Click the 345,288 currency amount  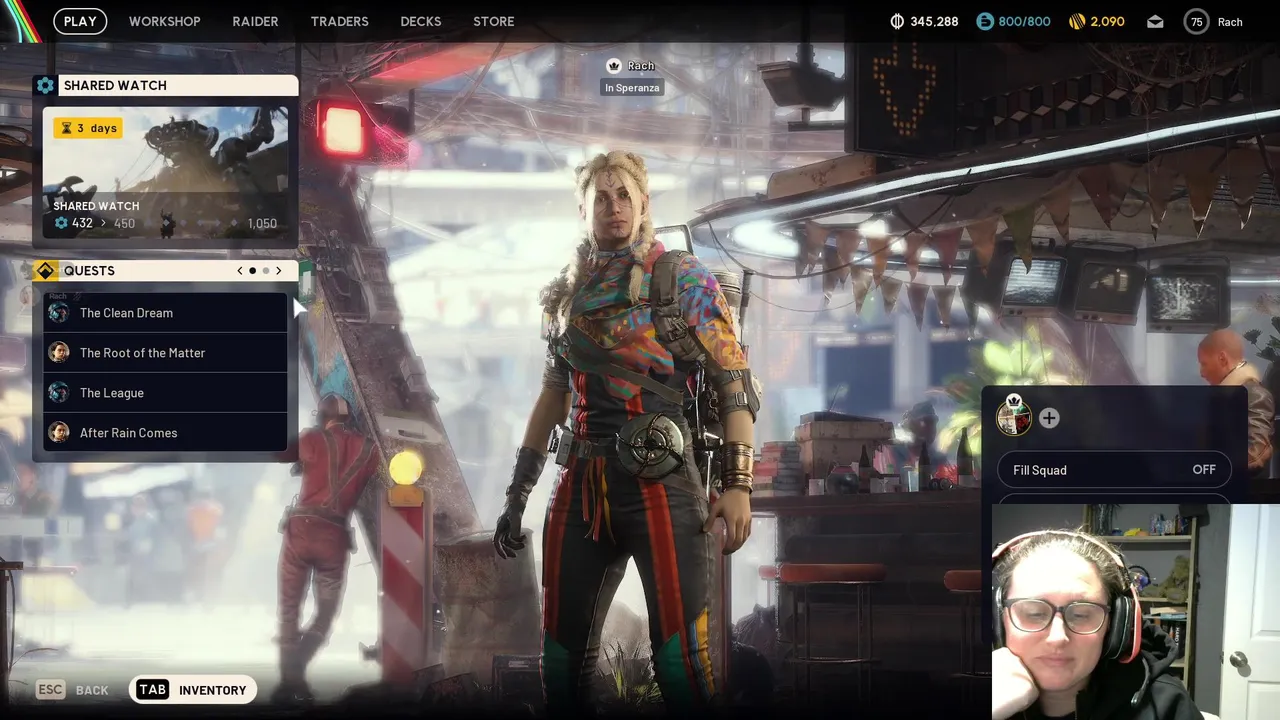pyautogui.click(x=934, y=22)
